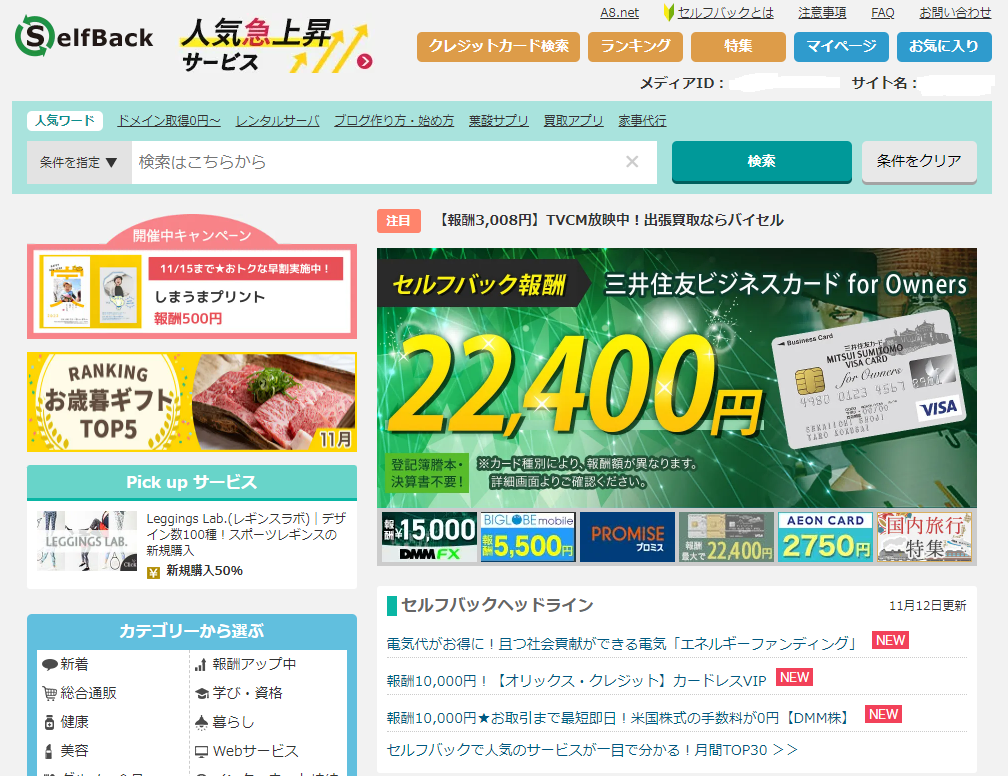Open the ランキング tab
Viewport: 1008px width, 776px height.
[635, 46]
